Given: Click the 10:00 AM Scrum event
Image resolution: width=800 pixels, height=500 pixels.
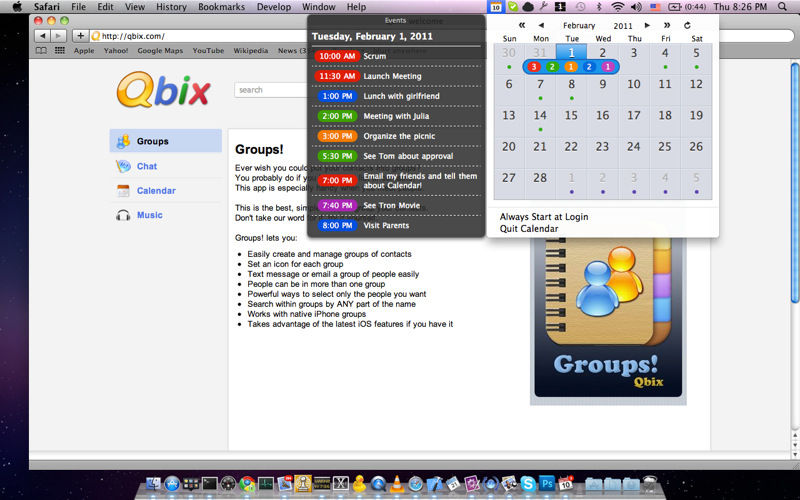Looking at the screenshot, I should [x=396, y=56].
